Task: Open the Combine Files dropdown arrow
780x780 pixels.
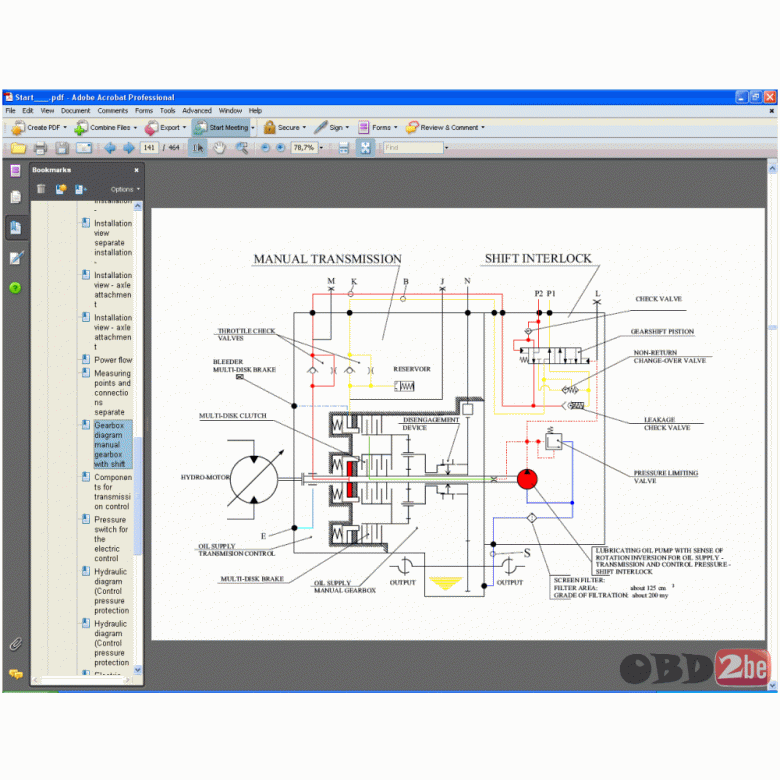Action: click(x=135, y=128)
